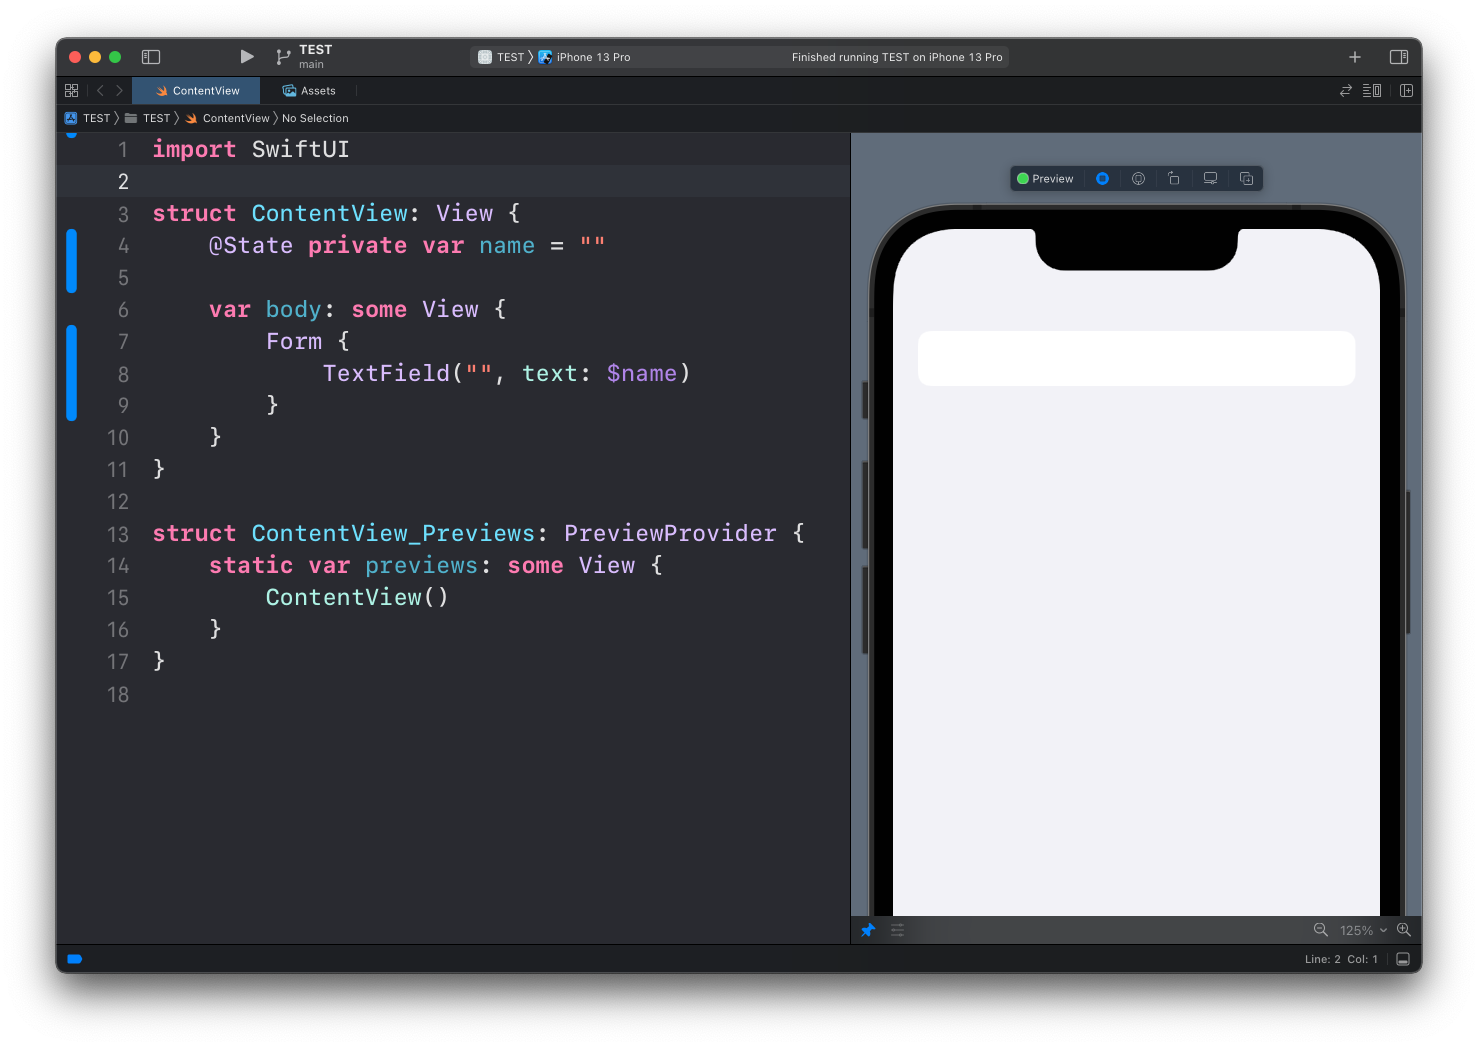Select the ContentView editor tab

point(197,90)
